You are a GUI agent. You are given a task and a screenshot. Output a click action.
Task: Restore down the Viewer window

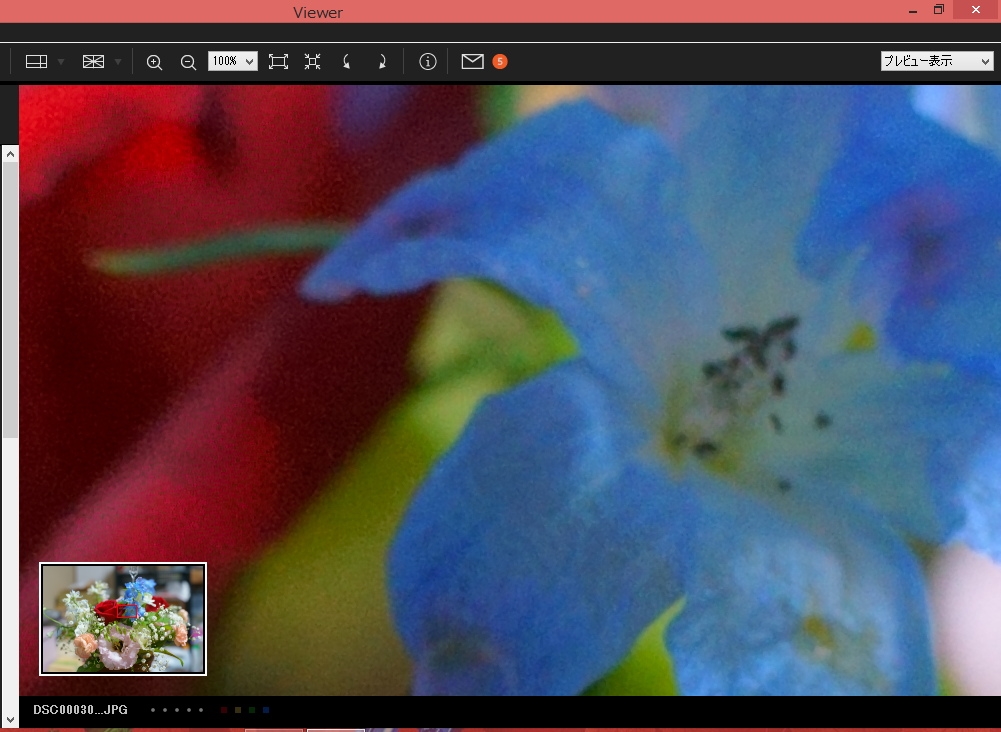(x=938, y=10)
